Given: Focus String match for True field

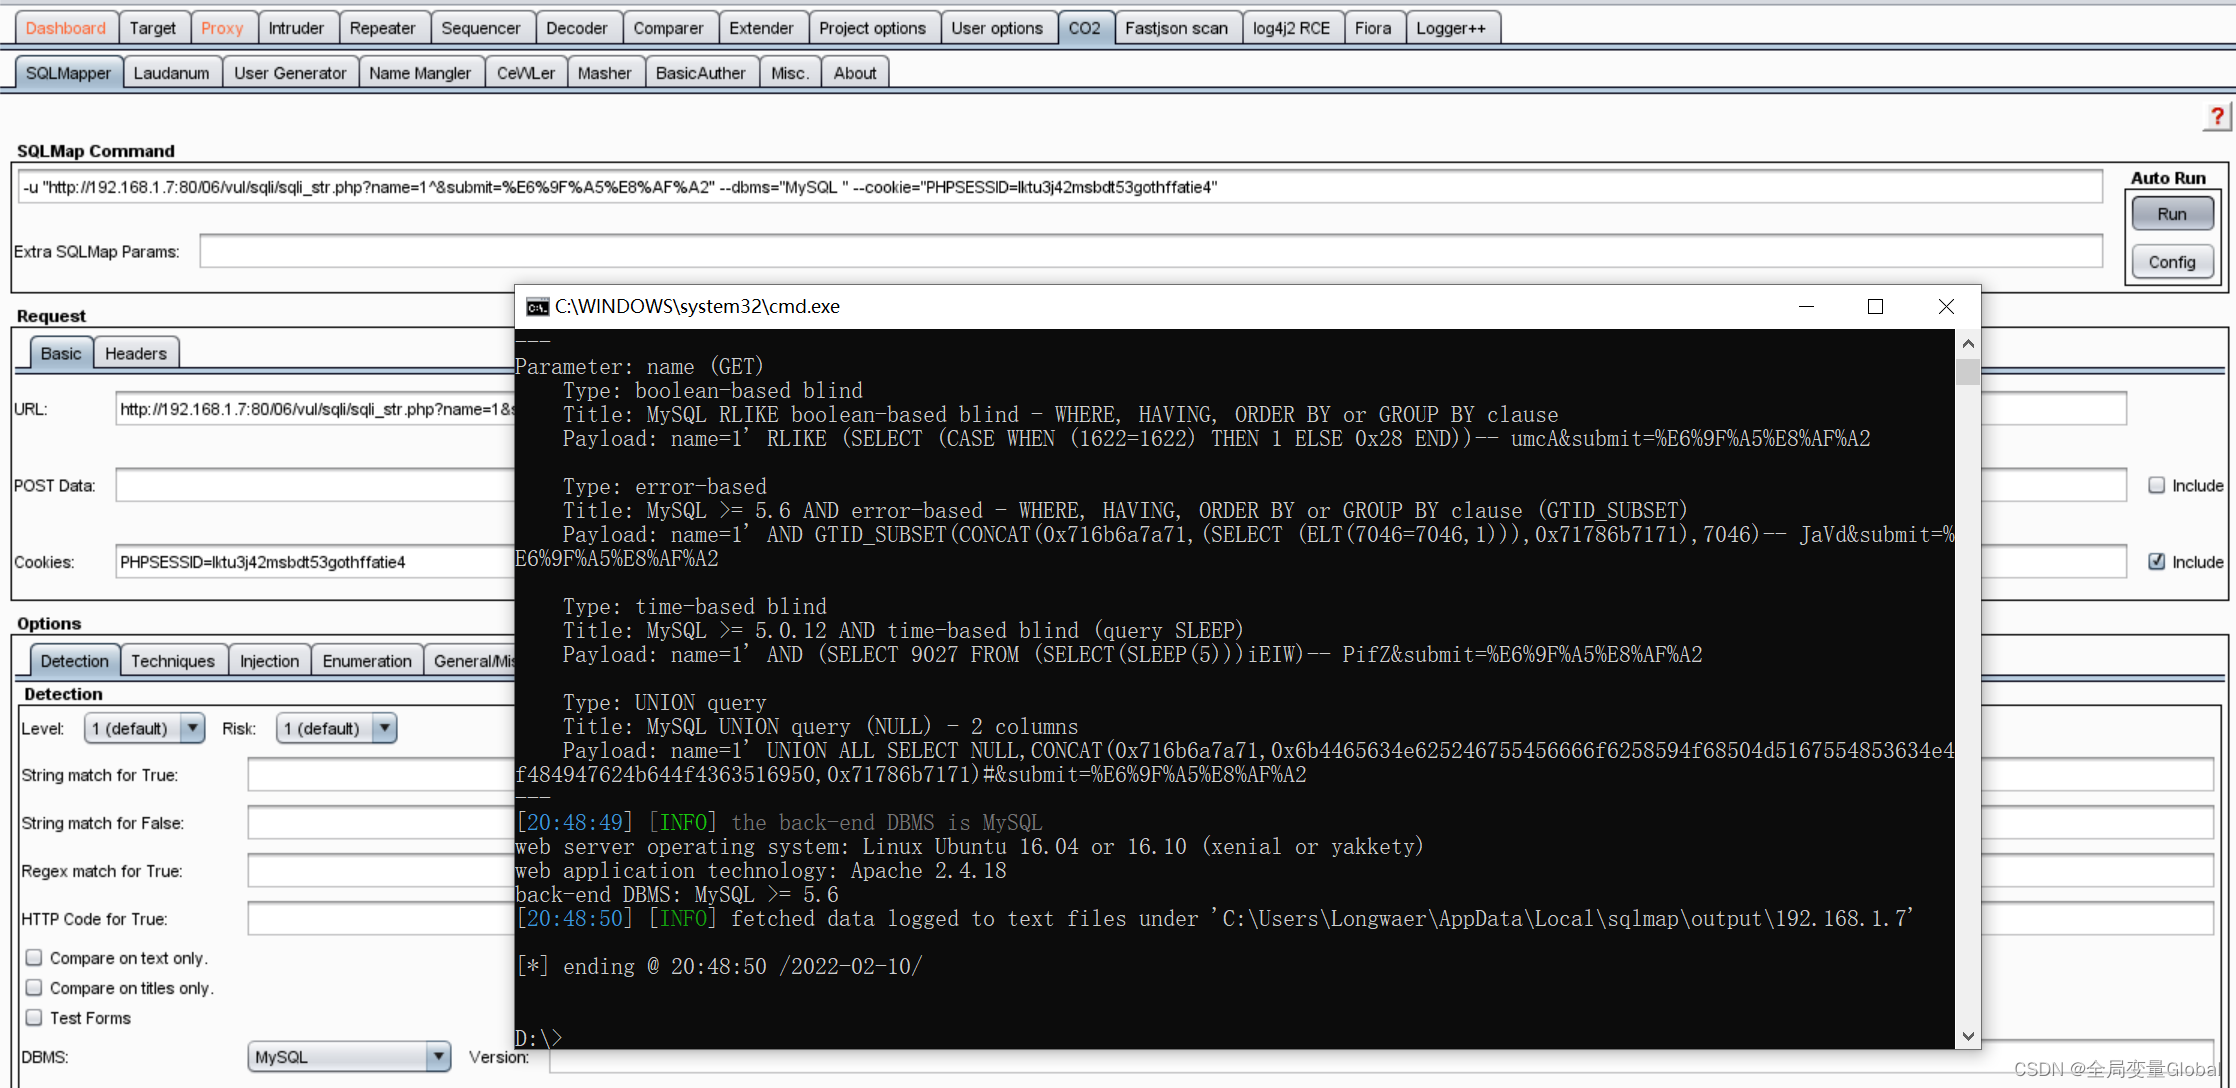Looking at the screenshot, I should 381,775.
